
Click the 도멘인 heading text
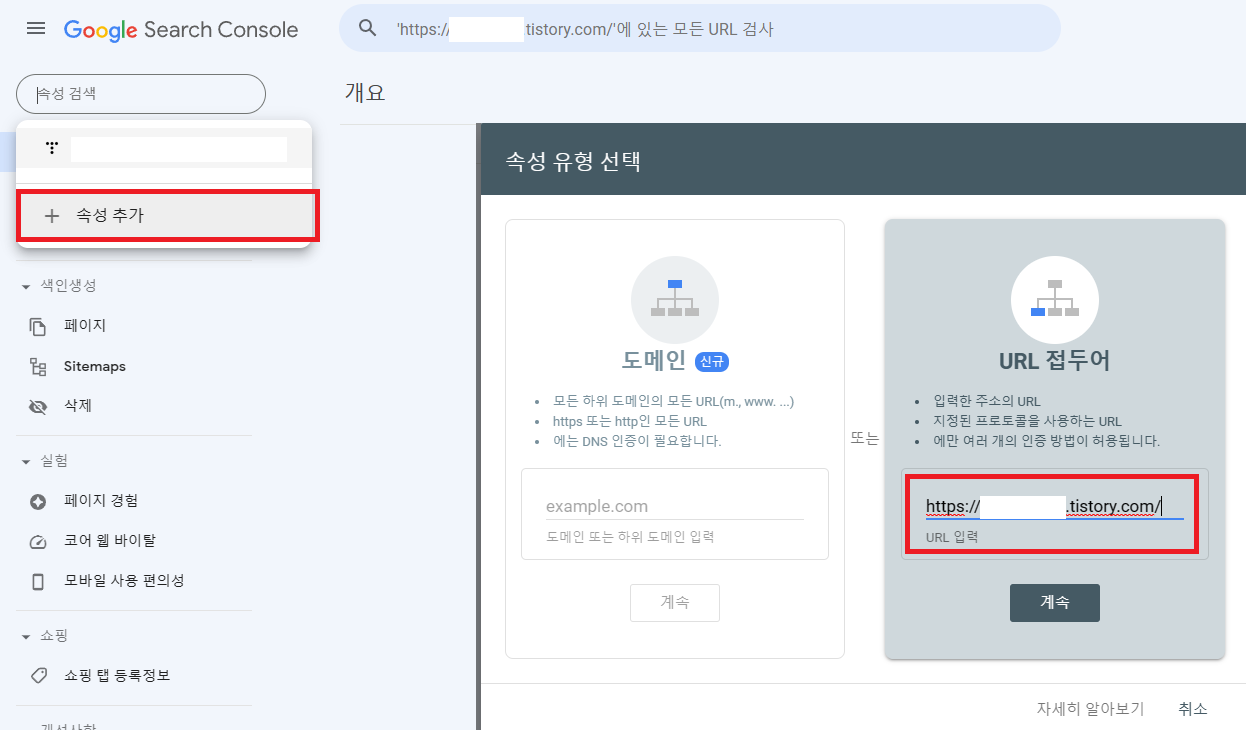point(654,361)
